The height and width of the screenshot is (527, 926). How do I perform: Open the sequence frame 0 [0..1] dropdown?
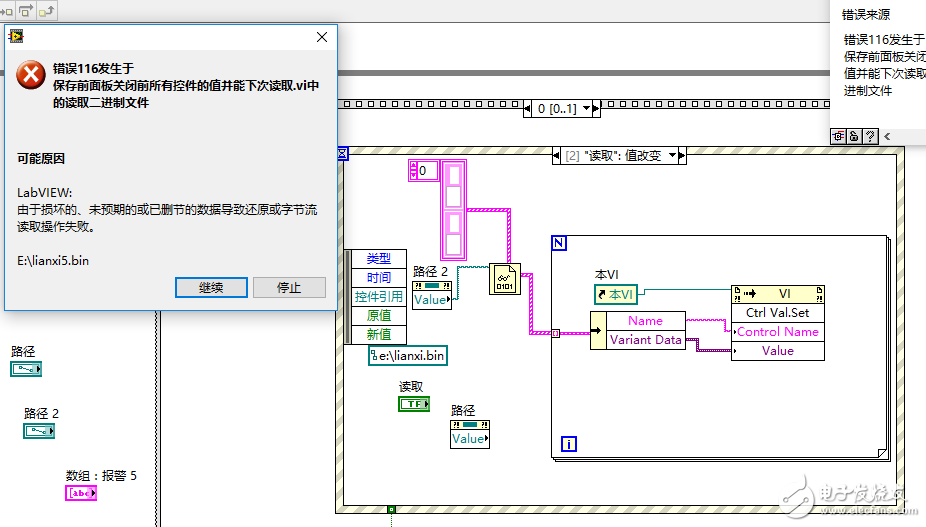pos(586,108)
